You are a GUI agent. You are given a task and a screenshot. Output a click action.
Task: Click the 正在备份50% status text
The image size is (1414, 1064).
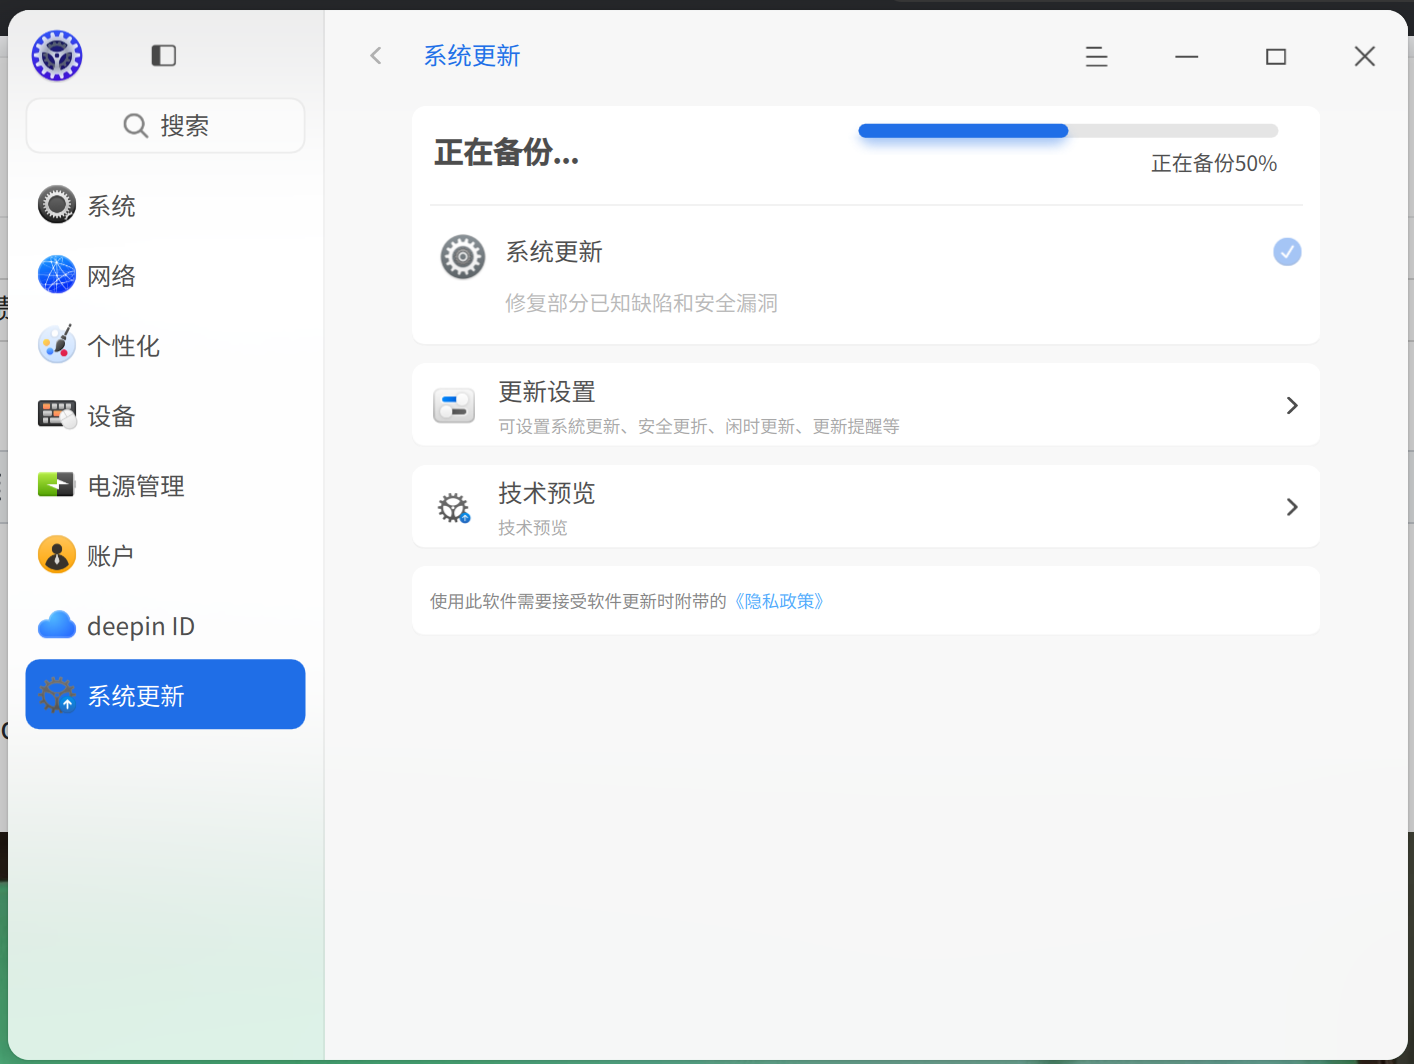point(1214,164)
